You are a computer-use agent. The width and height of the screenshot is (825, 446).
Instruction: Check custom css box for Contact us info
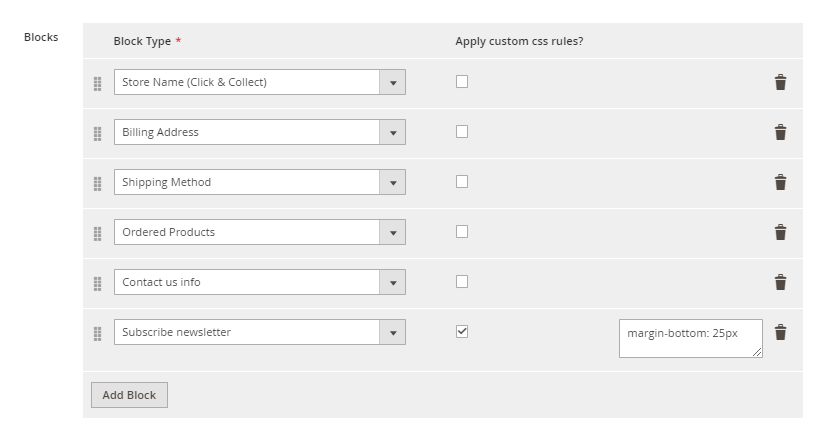(x=462, y=282)
